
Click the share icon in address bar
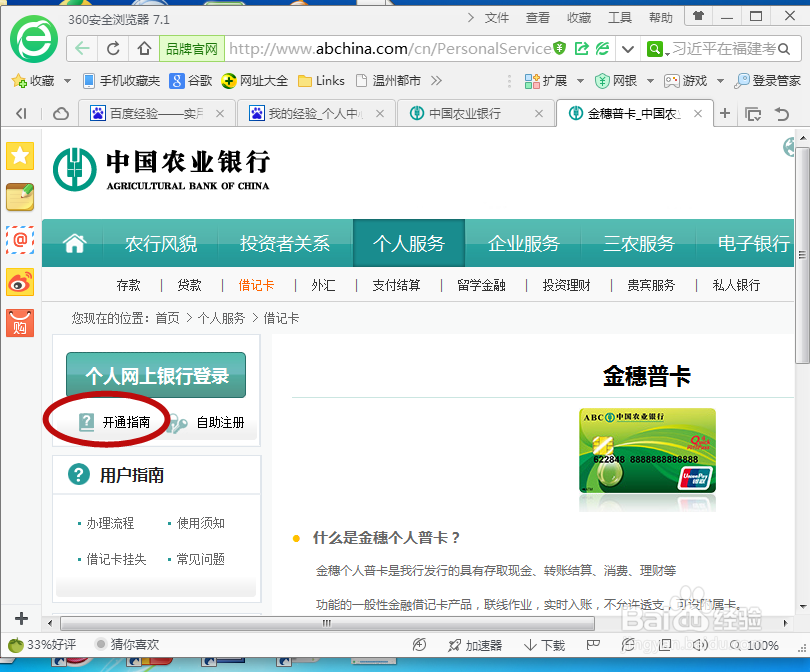(582, 49)
